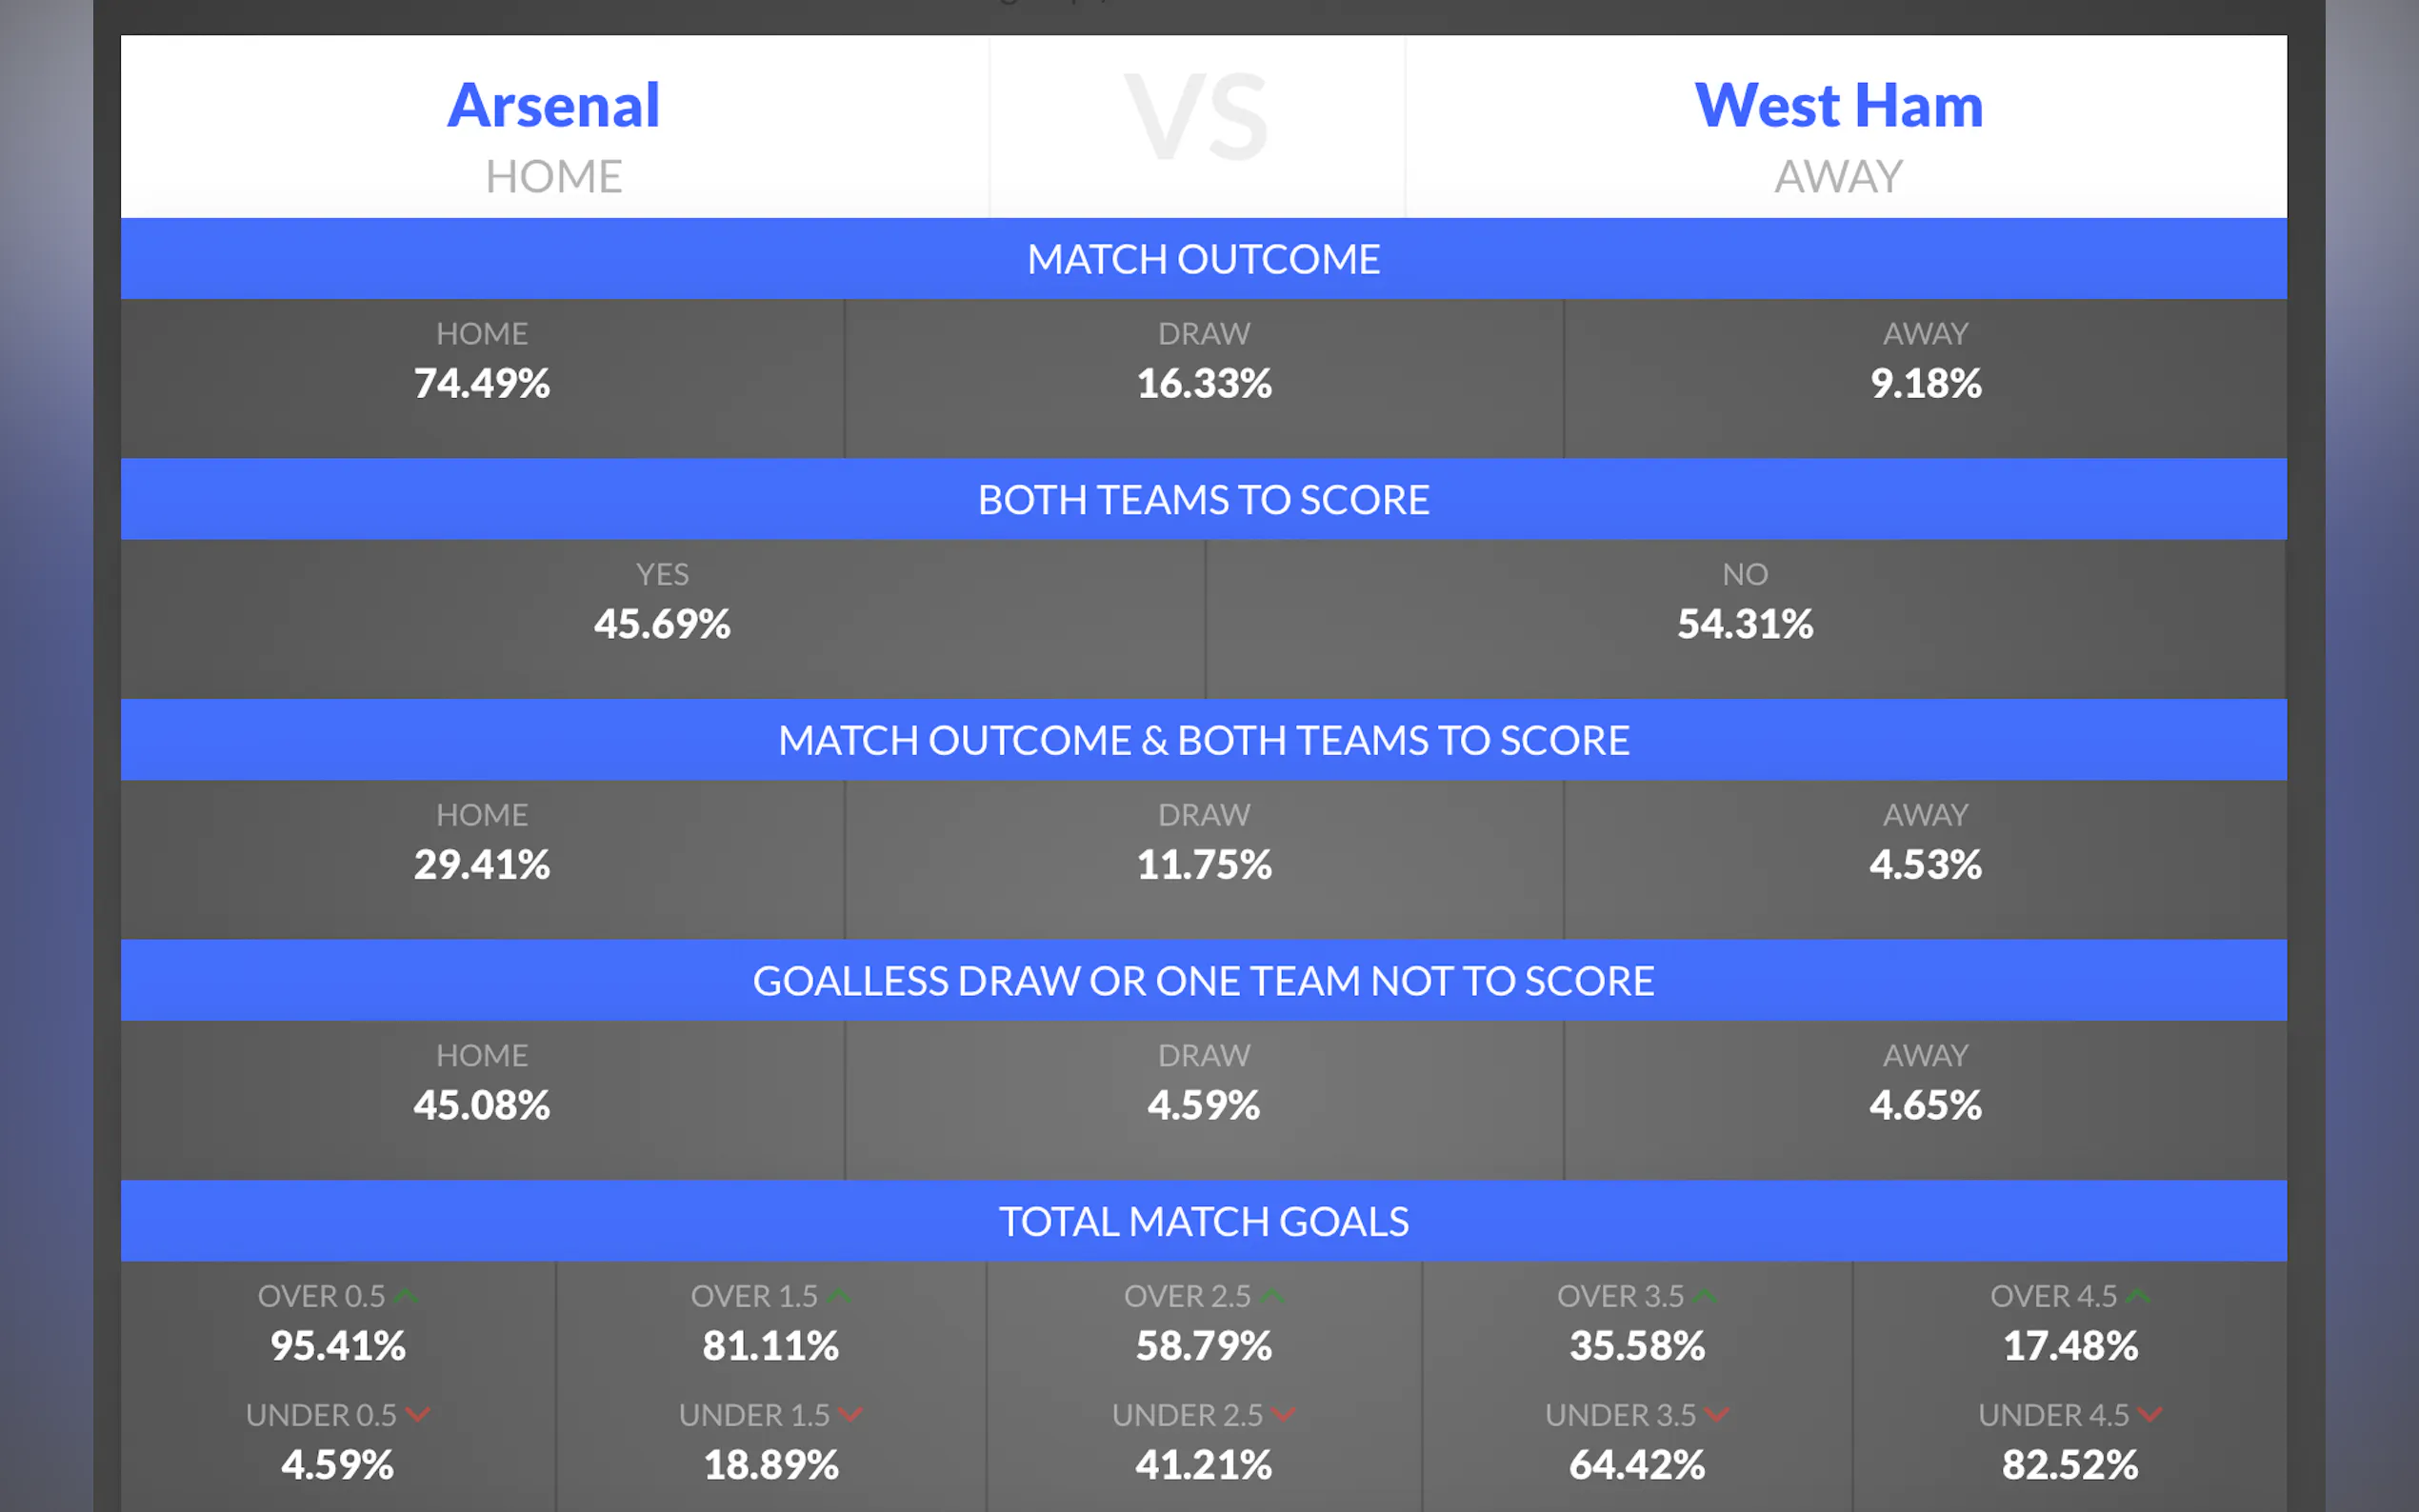Image resolution: width=2419 pixels, height=1512 pixels.
Task: Click the TOTAL MATCH GOALS header bar
Action: click(1203, 1221)
